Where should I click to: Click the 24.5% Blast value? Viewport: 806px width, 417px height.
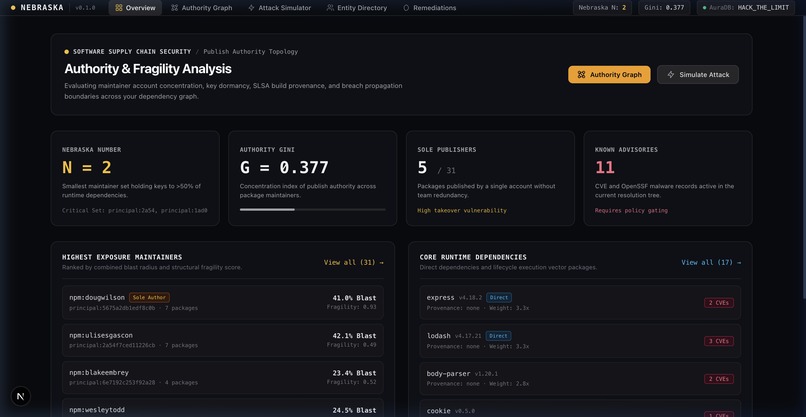354,410
